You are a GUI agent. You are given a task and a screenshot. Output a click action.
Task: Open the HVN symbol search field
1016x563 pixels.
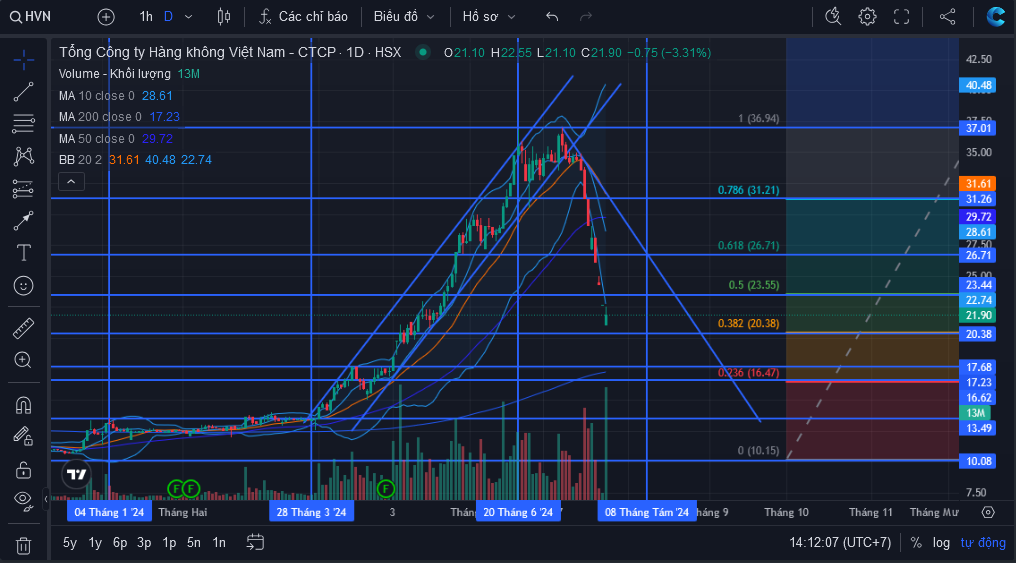[x=30, y=17]
